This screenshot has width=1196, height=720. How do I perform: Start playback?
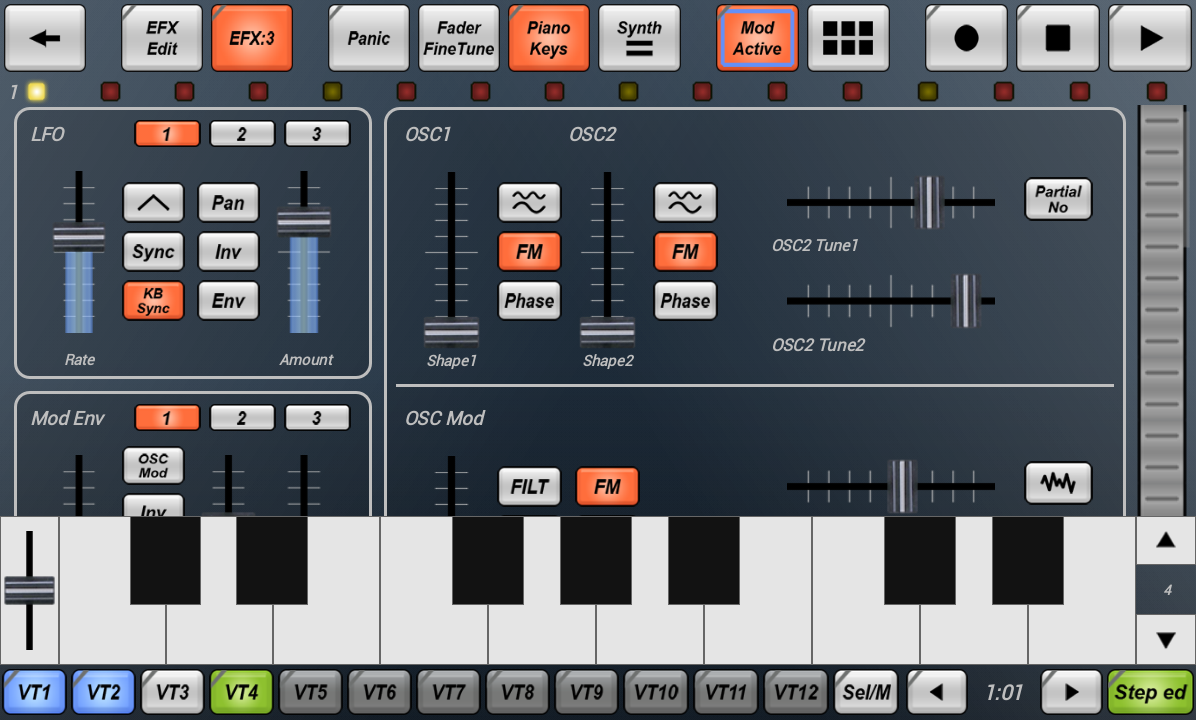click(1149, 37)
